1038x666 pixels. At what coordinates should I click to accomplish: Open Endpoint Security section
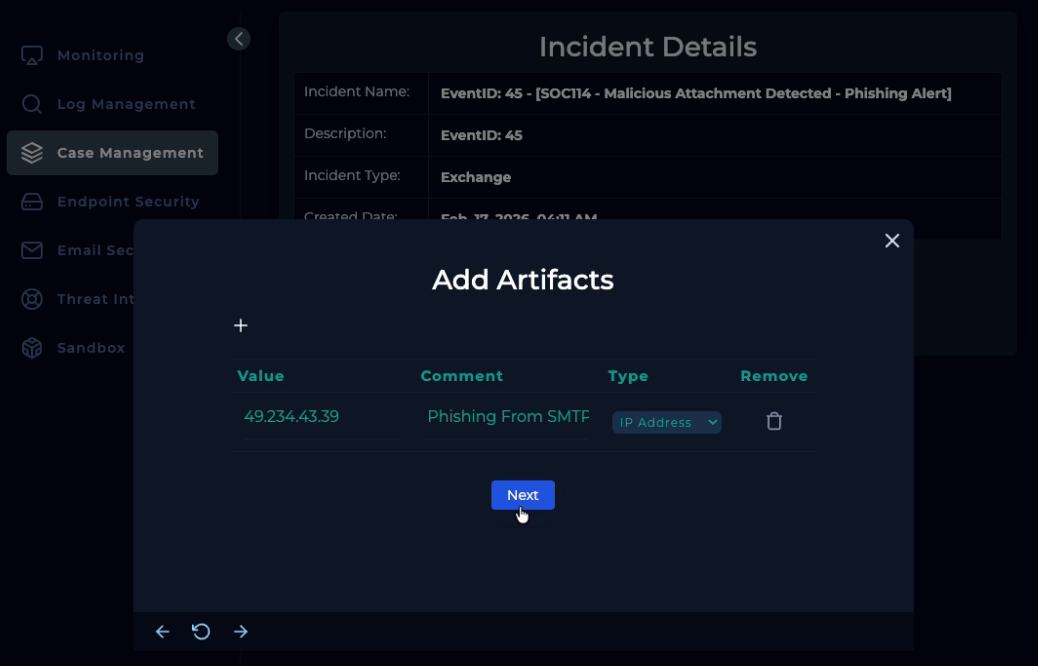tap(127, 202)
